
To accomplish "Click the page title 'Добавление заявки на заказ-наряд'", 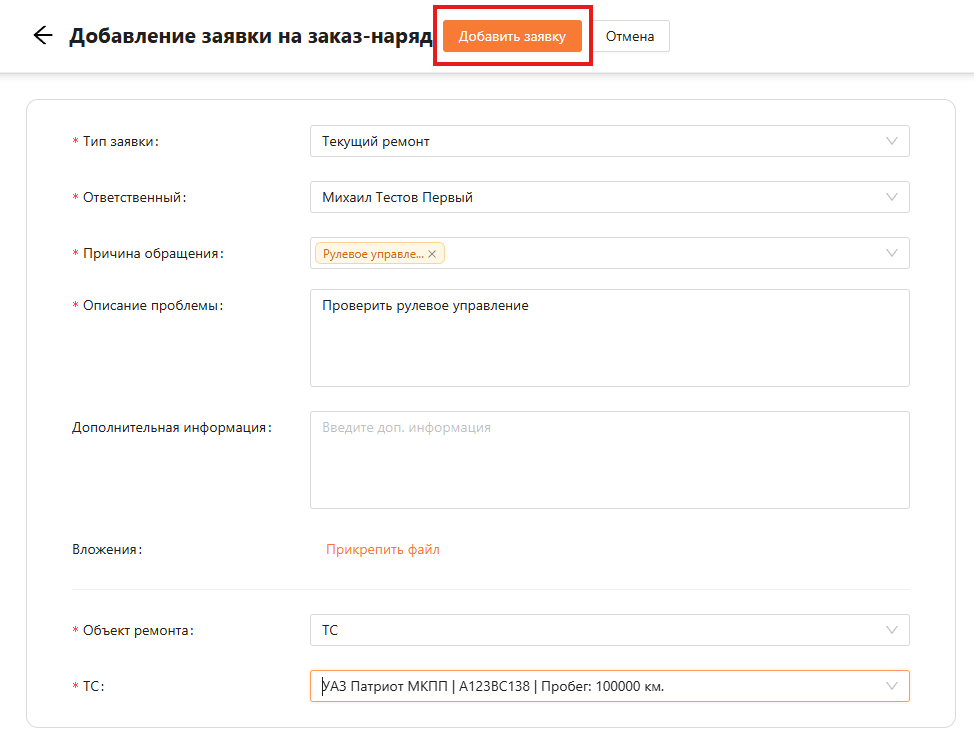I will coord(250,36).
